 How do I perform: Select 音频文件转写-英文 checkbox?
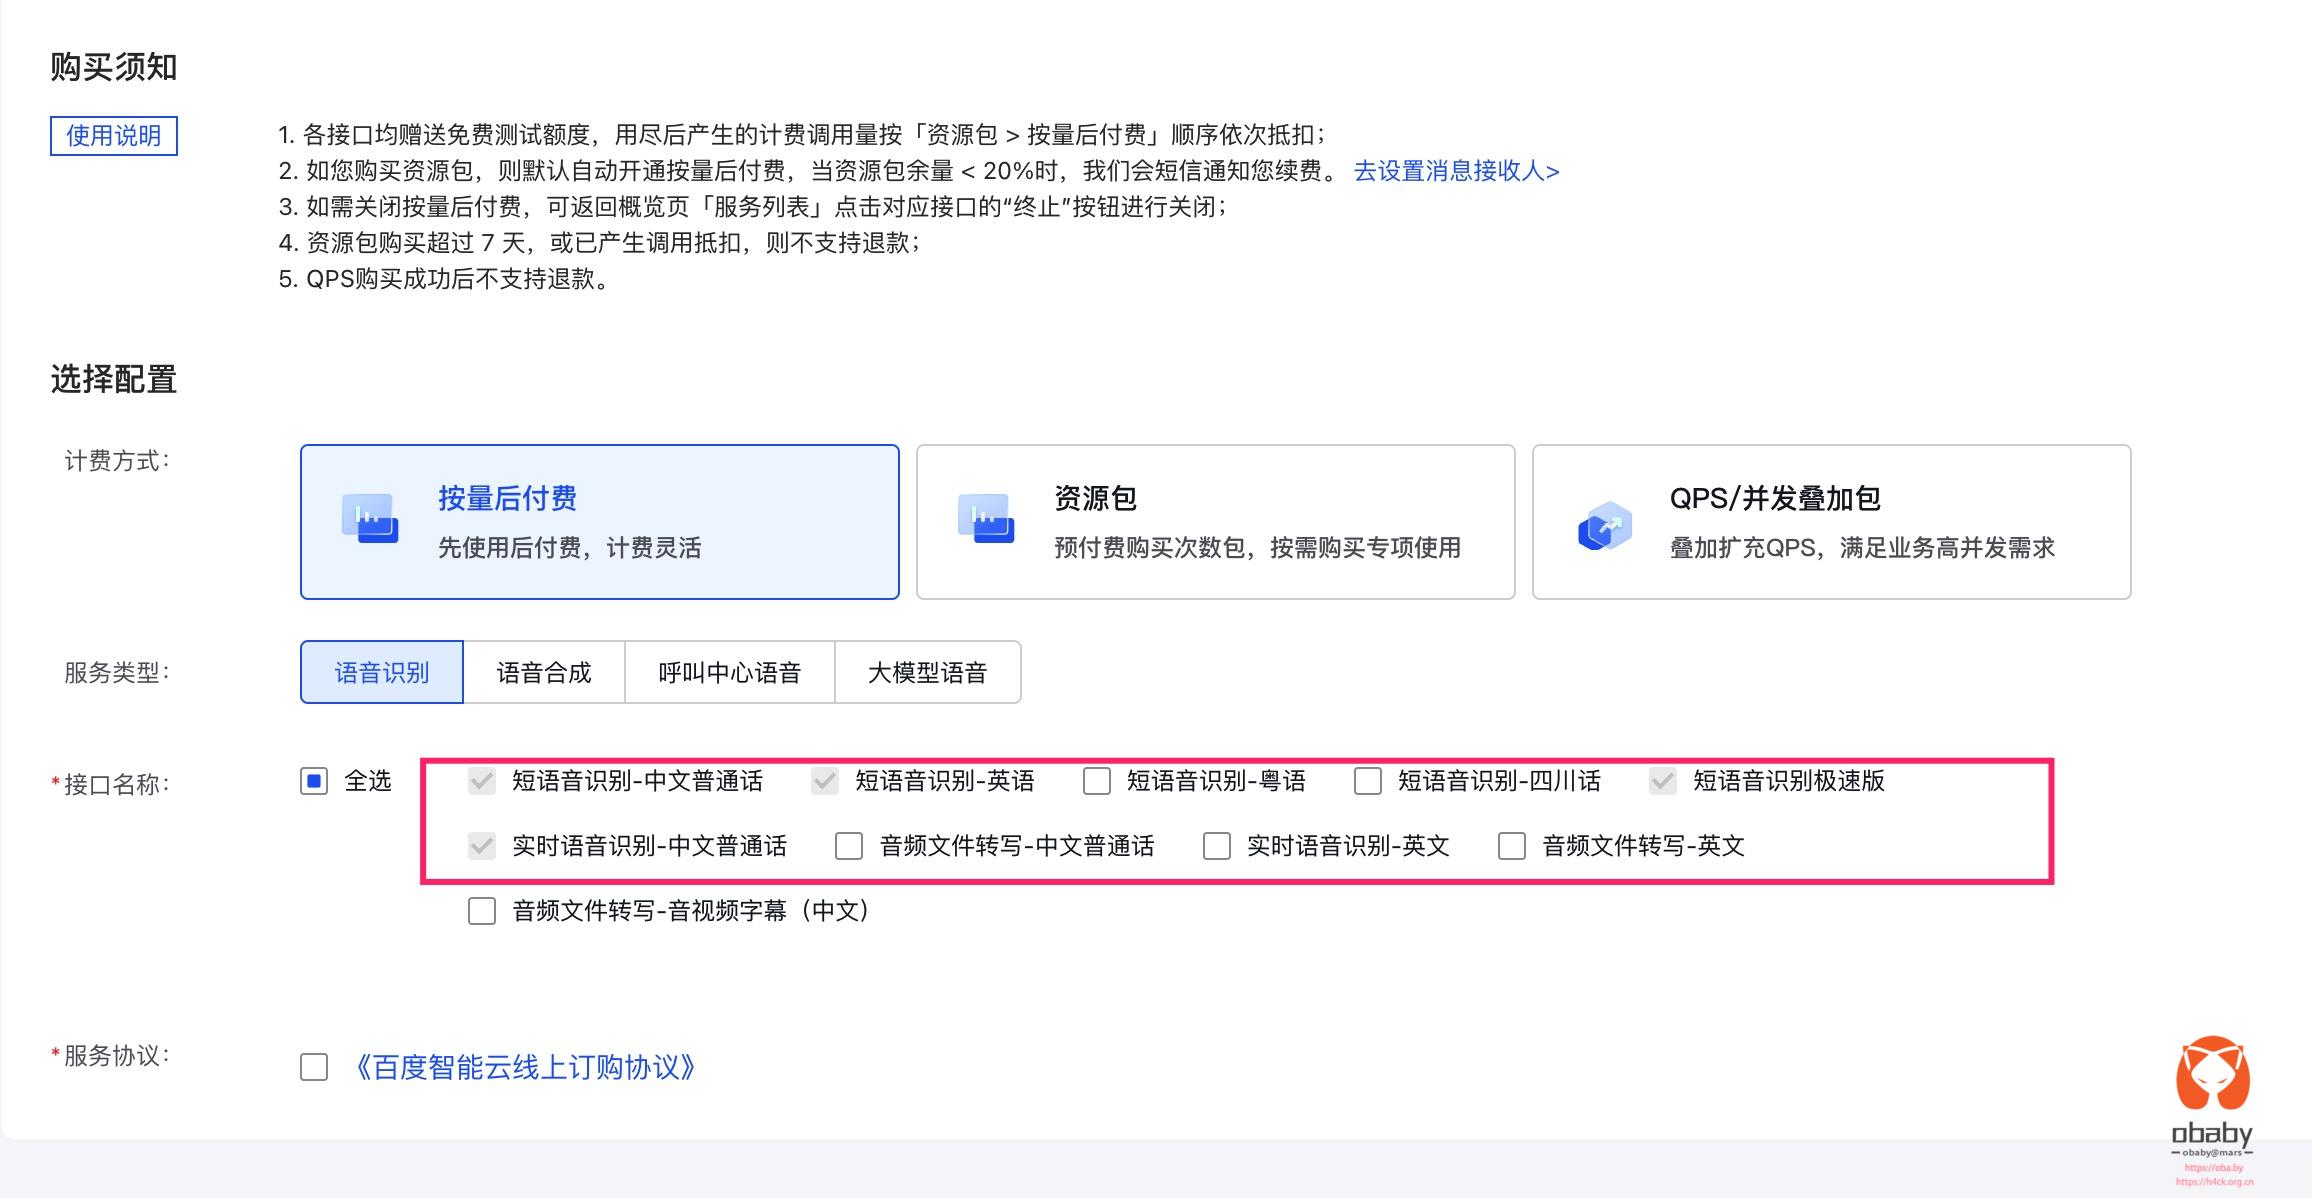(x=1512, y=846)
